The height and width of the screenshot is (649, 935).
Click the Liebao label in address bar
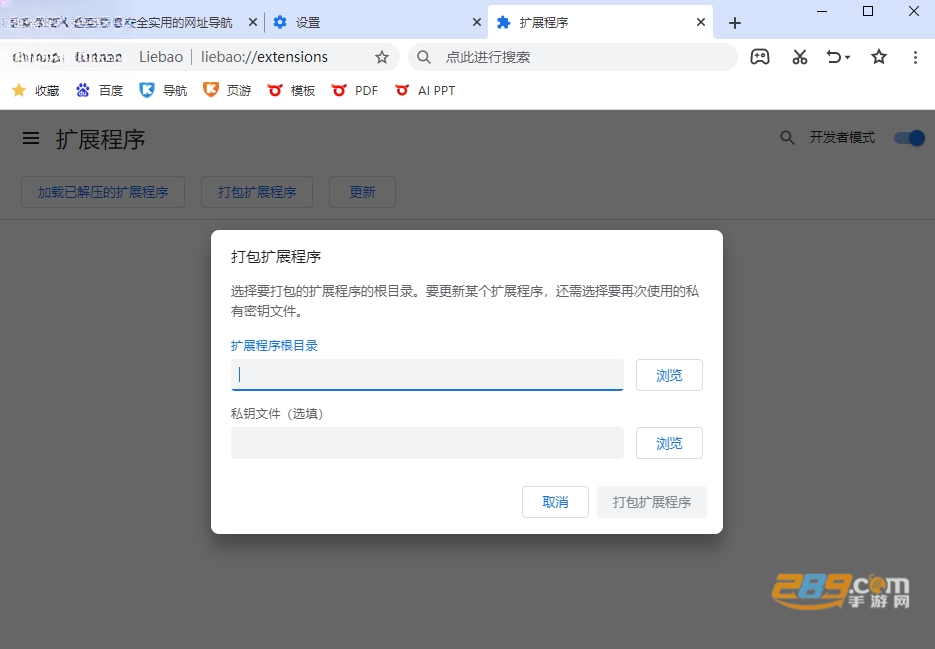[x=161, y=57]
